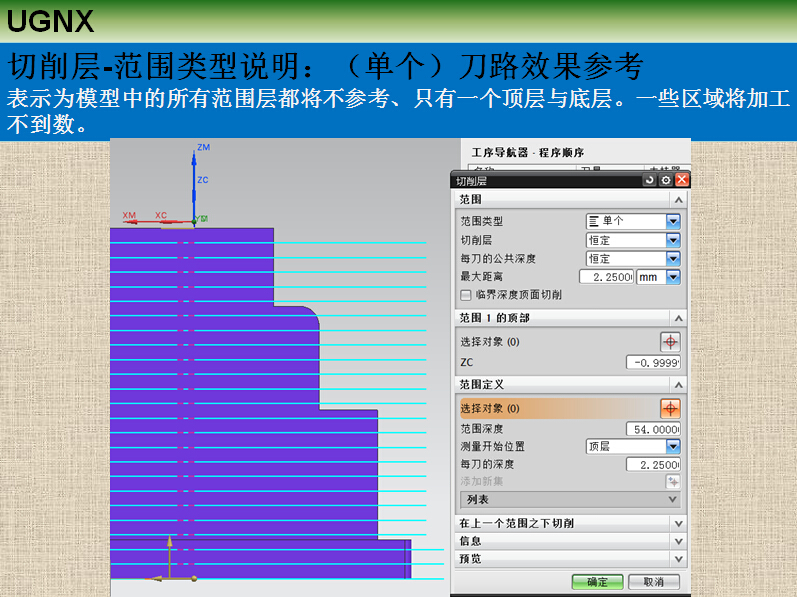
Task: Click the 范围深度 field 54.0000
Action: [x=653, y=429]
